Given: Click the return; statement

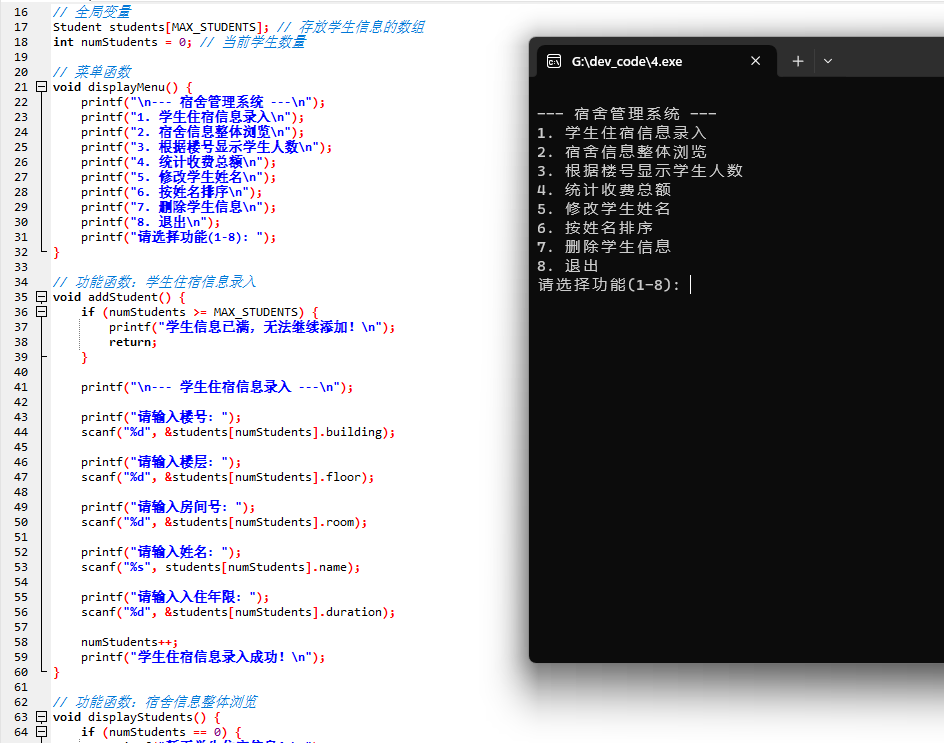Looking at the screenshot, I should point(133,342).
